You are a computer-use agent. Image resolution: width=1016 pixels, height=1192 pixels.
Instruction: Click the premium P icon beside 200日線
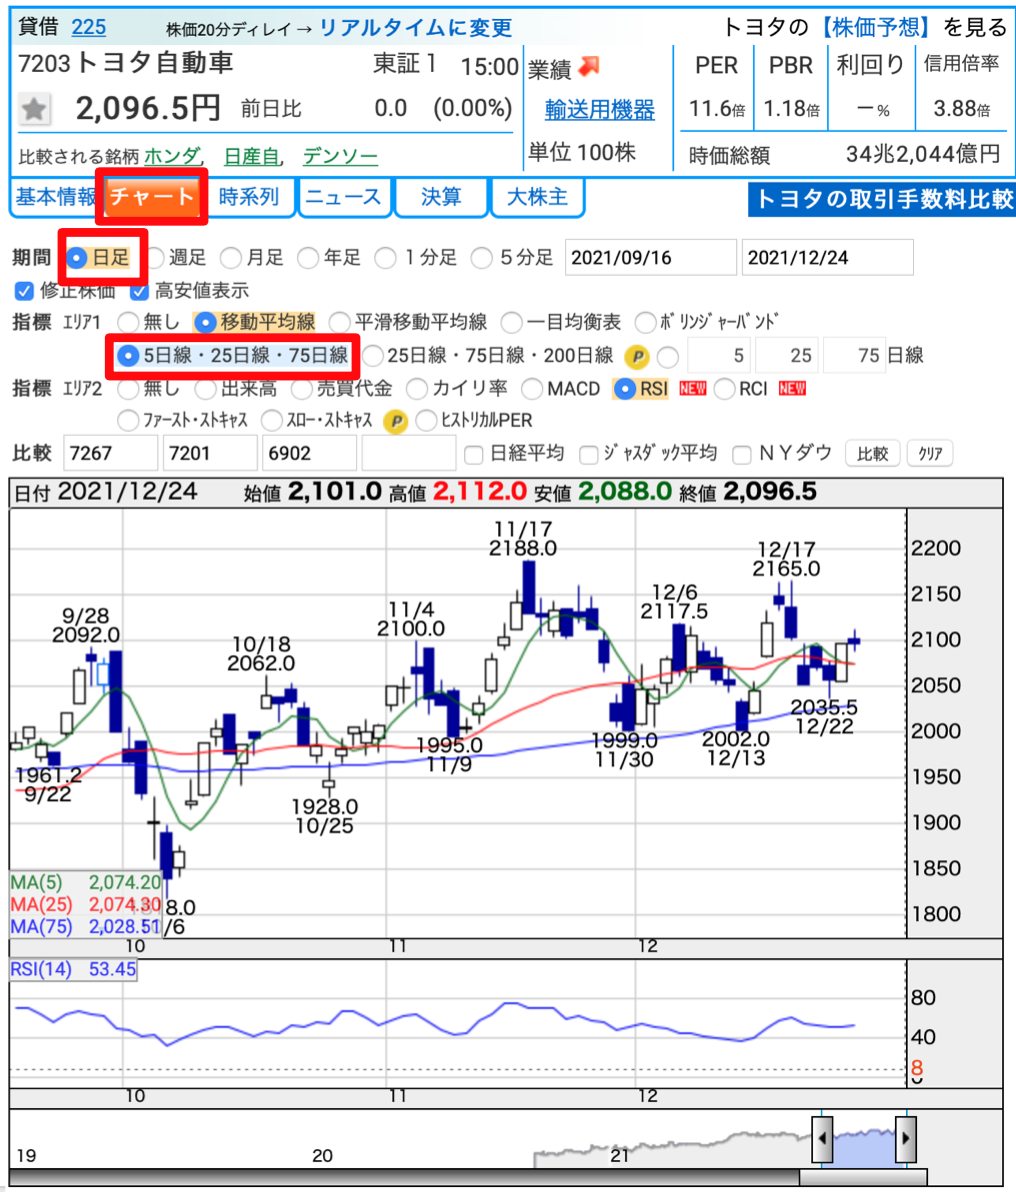click(636, 356)
